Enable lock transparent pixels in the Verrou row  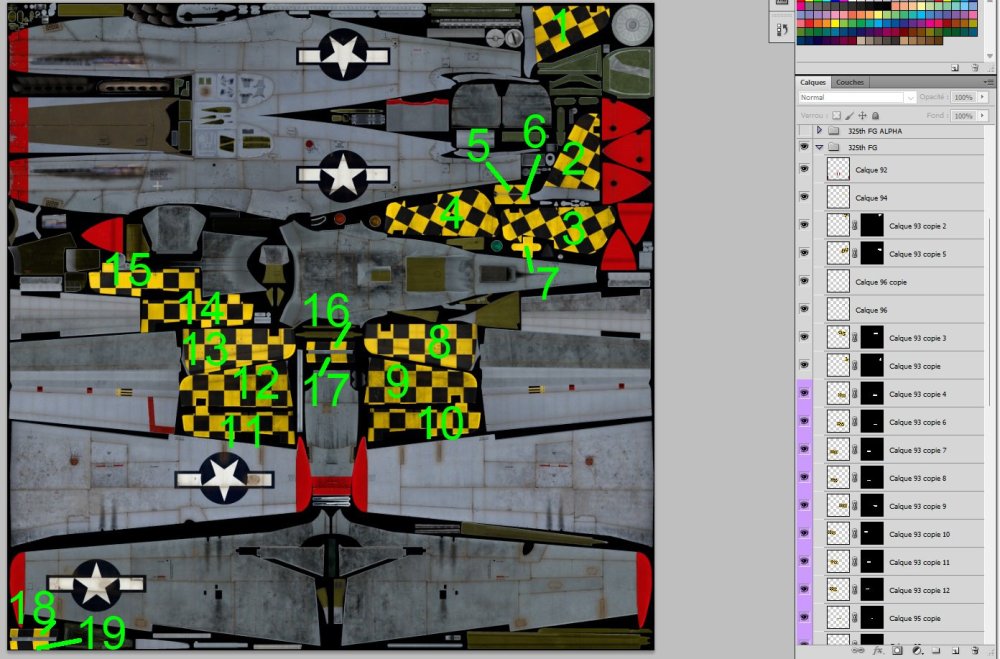click(836, 115)
